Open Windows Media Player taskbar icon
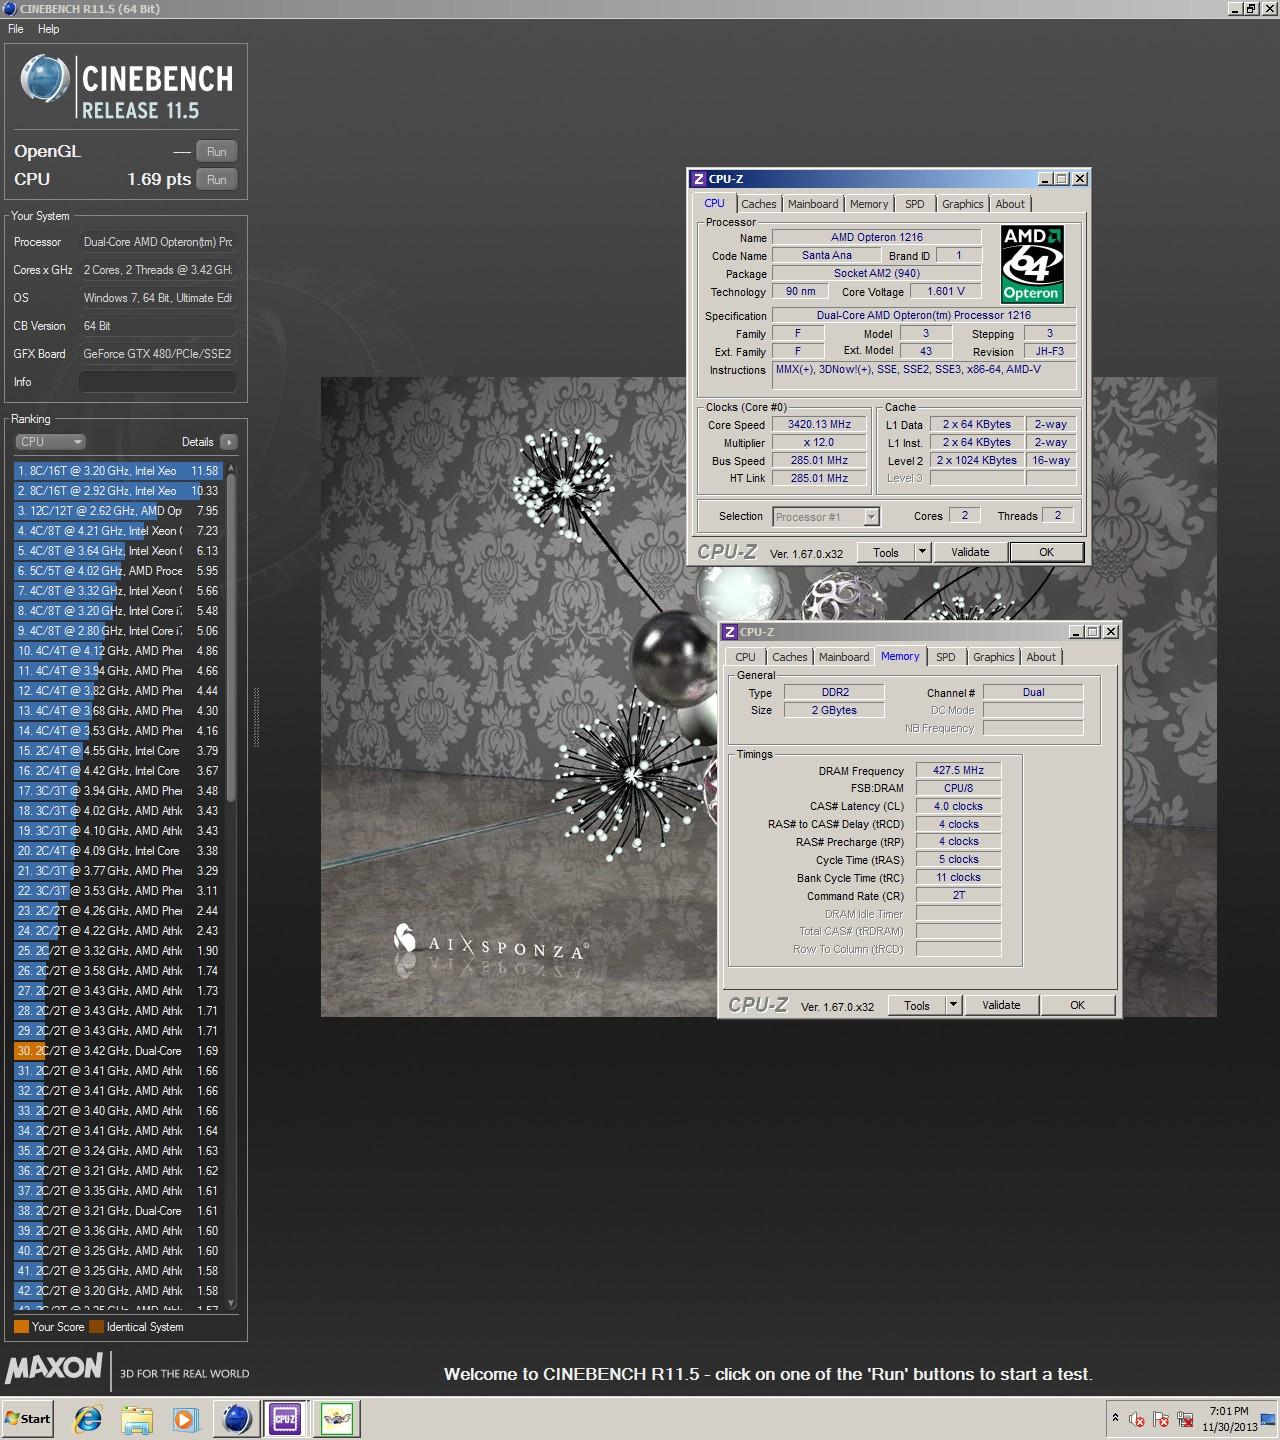The height and width of the screenshot is (1440, 1280). click(185, 1418)
